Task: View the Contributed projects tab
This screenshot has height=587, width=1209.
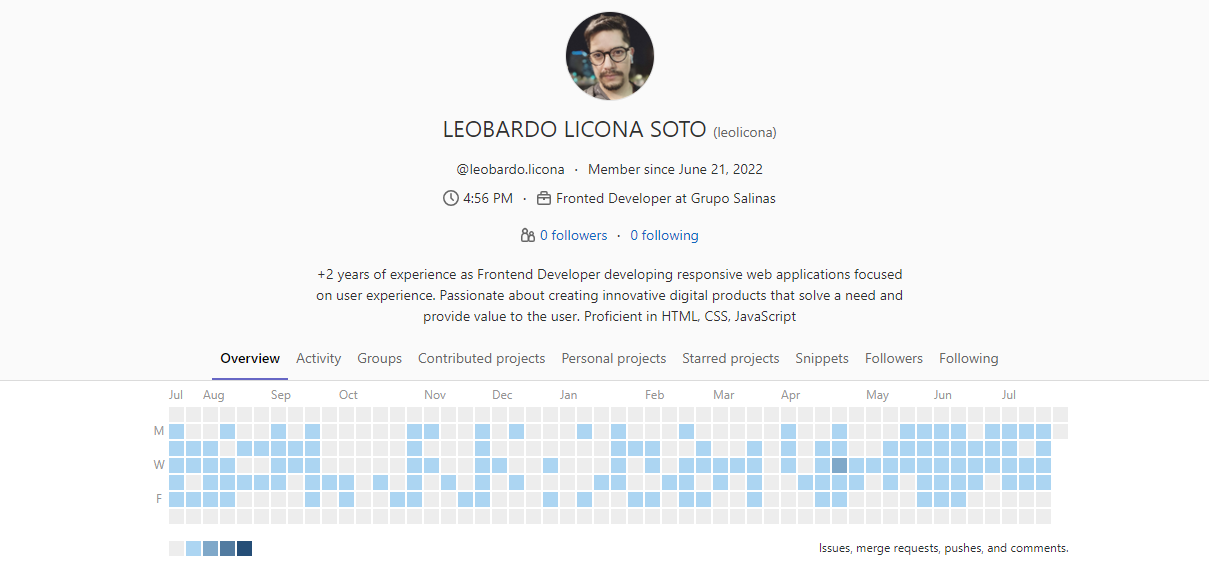Action: tap(481, 358)
